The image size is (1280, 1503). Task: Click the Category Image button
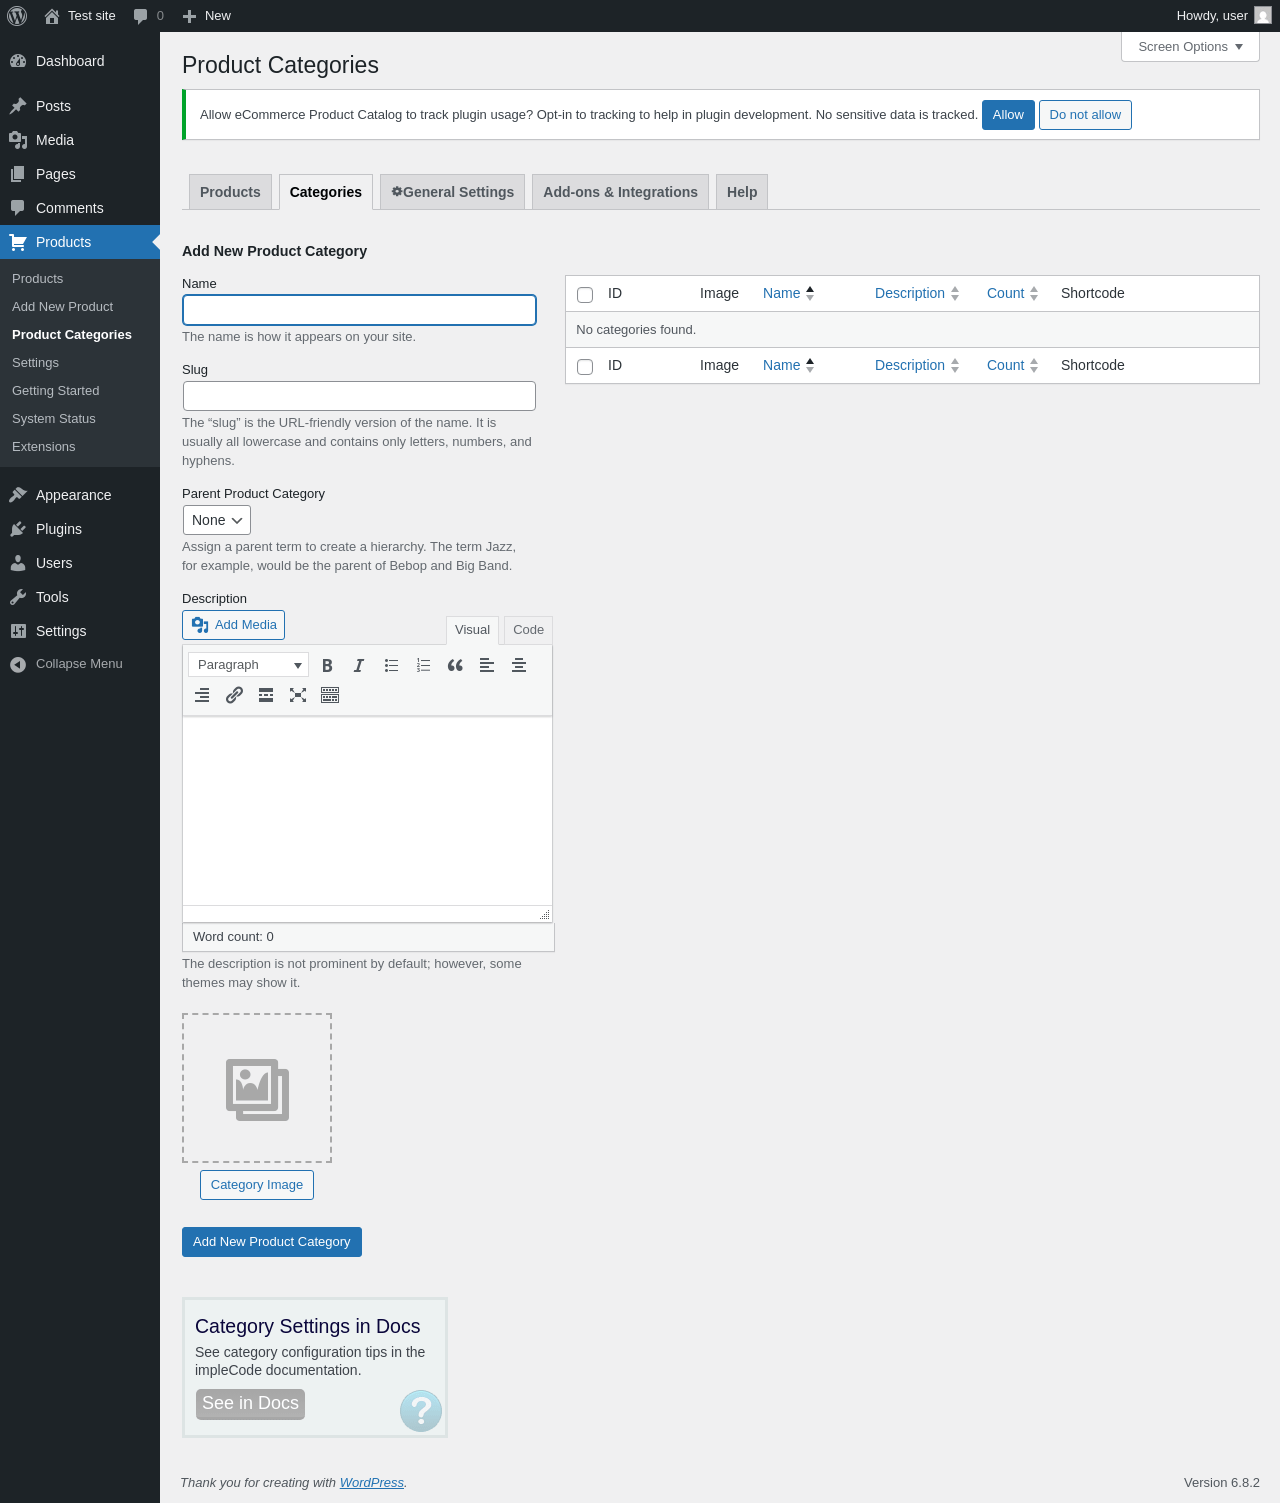point(257,1185)
